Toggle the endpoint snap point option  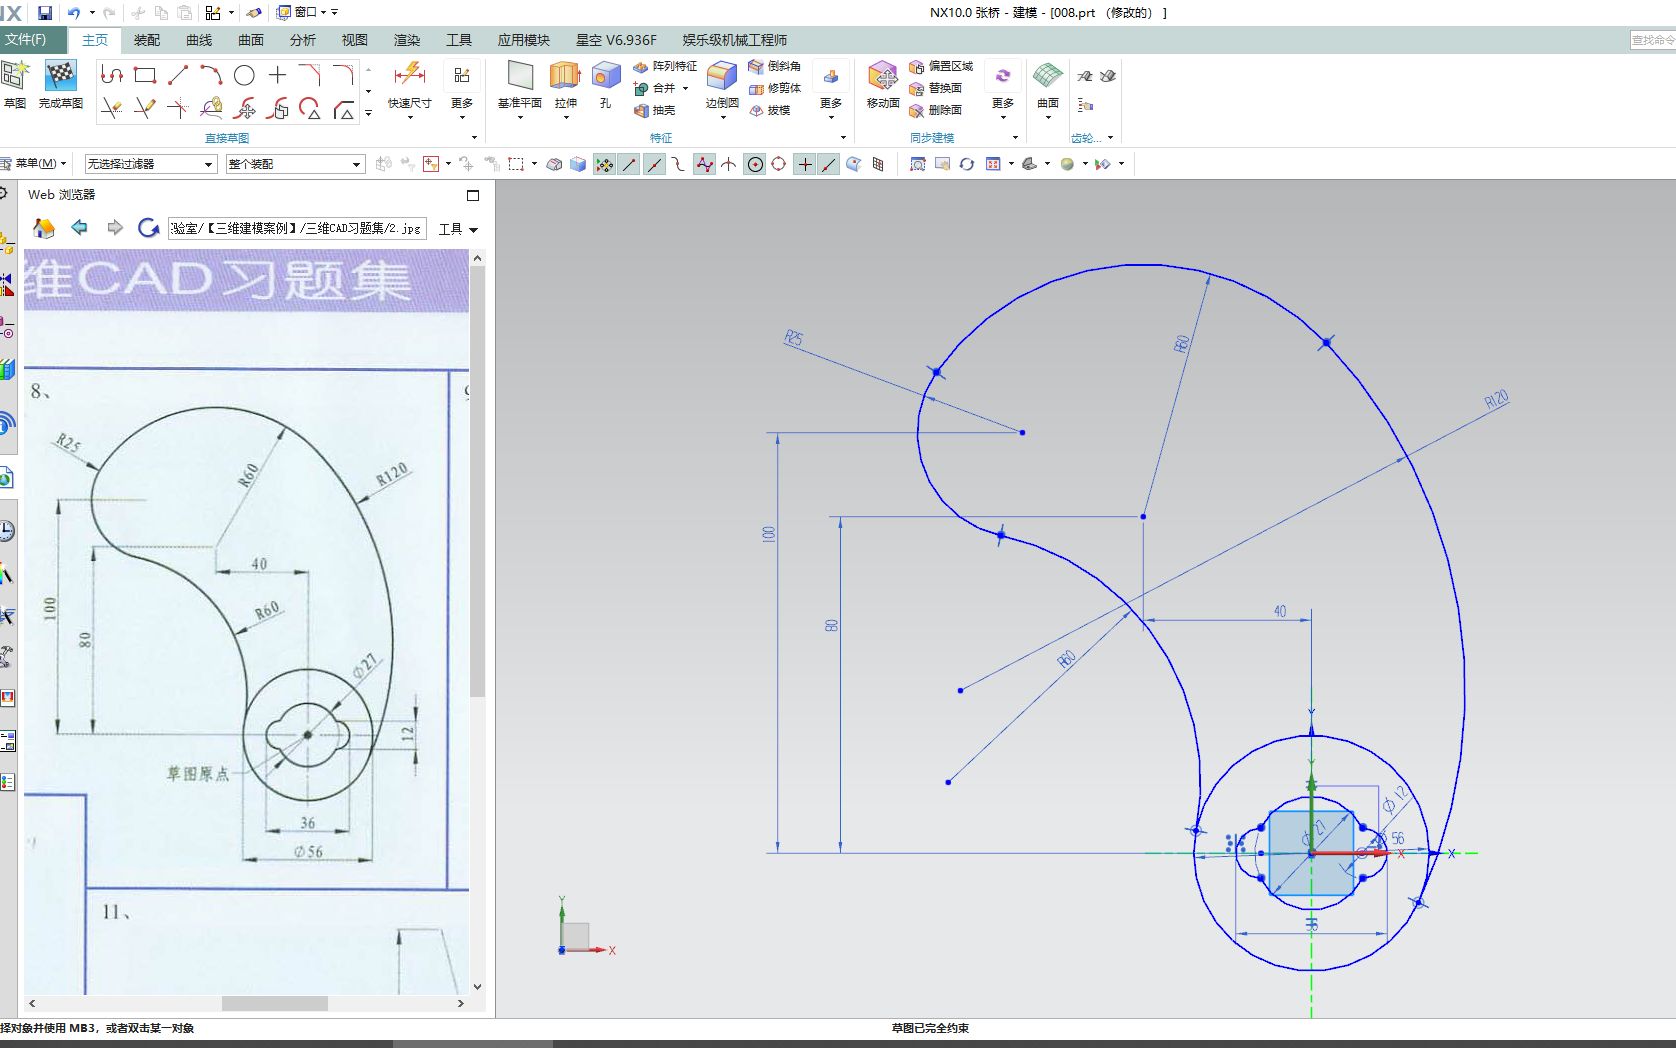(x=627, y=164)
